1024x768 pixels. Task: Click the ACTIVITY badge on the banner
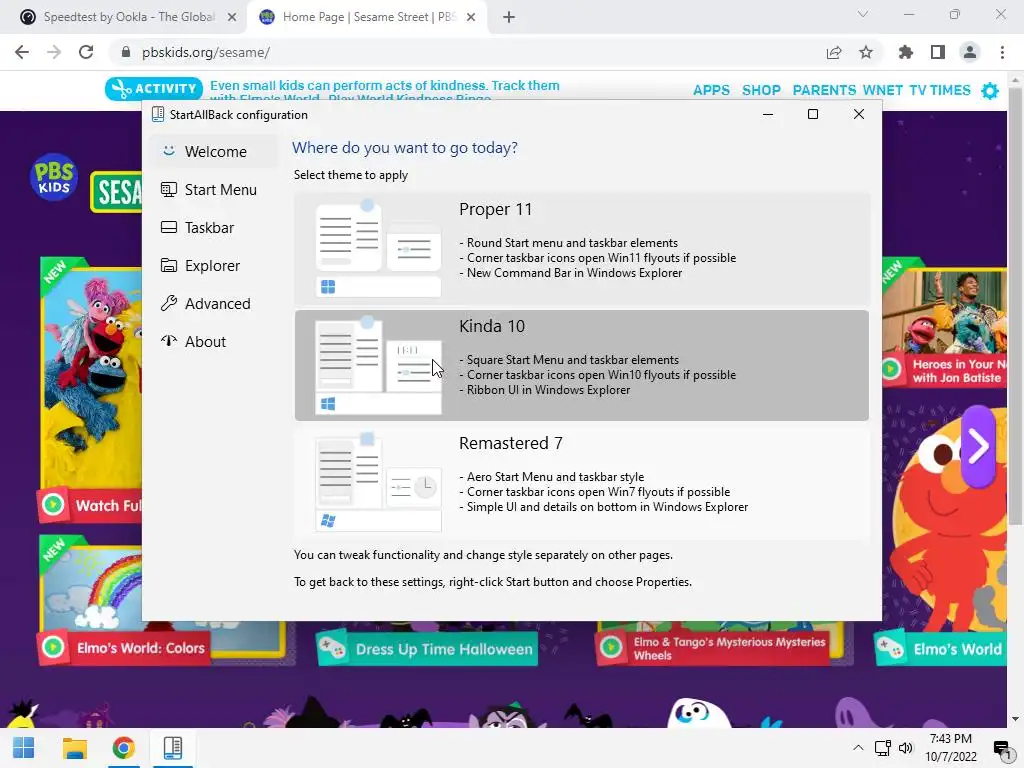(x=154, y=89)
